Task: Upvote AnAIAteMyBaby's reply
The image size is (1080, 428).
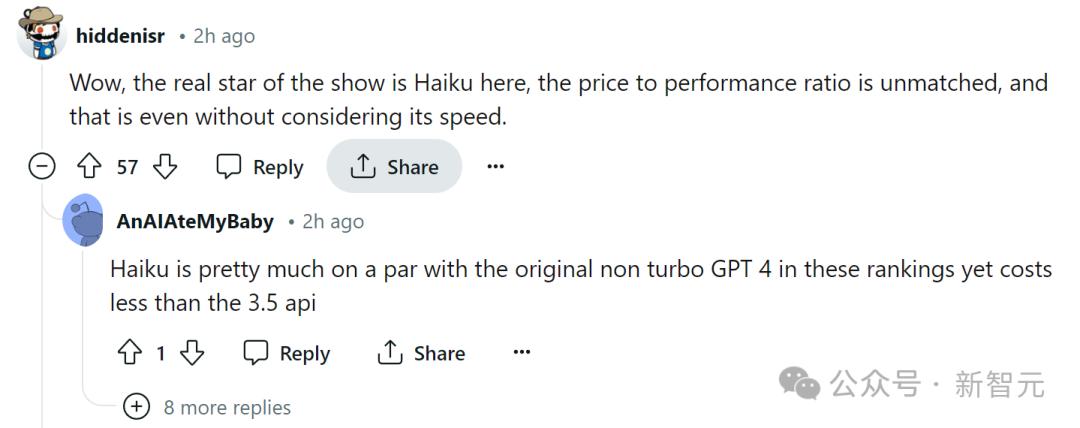Action: (130, 353)
